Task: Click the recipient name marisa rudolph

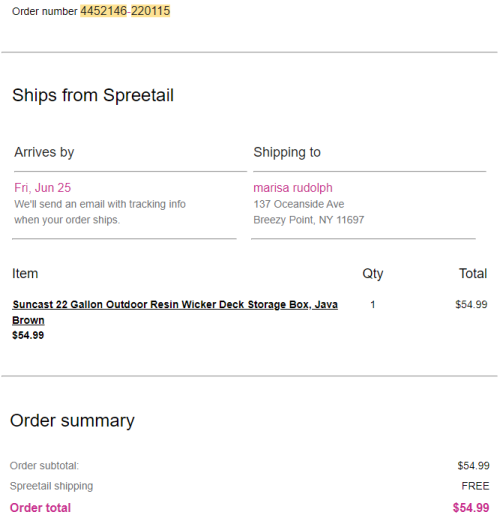Action: tap(293, 188)
